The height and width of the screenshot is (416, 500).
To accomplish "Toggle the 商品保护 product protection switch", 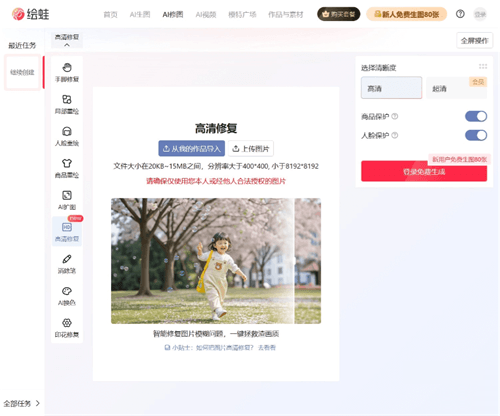I will pyautogui.click(x=476, y=116).
